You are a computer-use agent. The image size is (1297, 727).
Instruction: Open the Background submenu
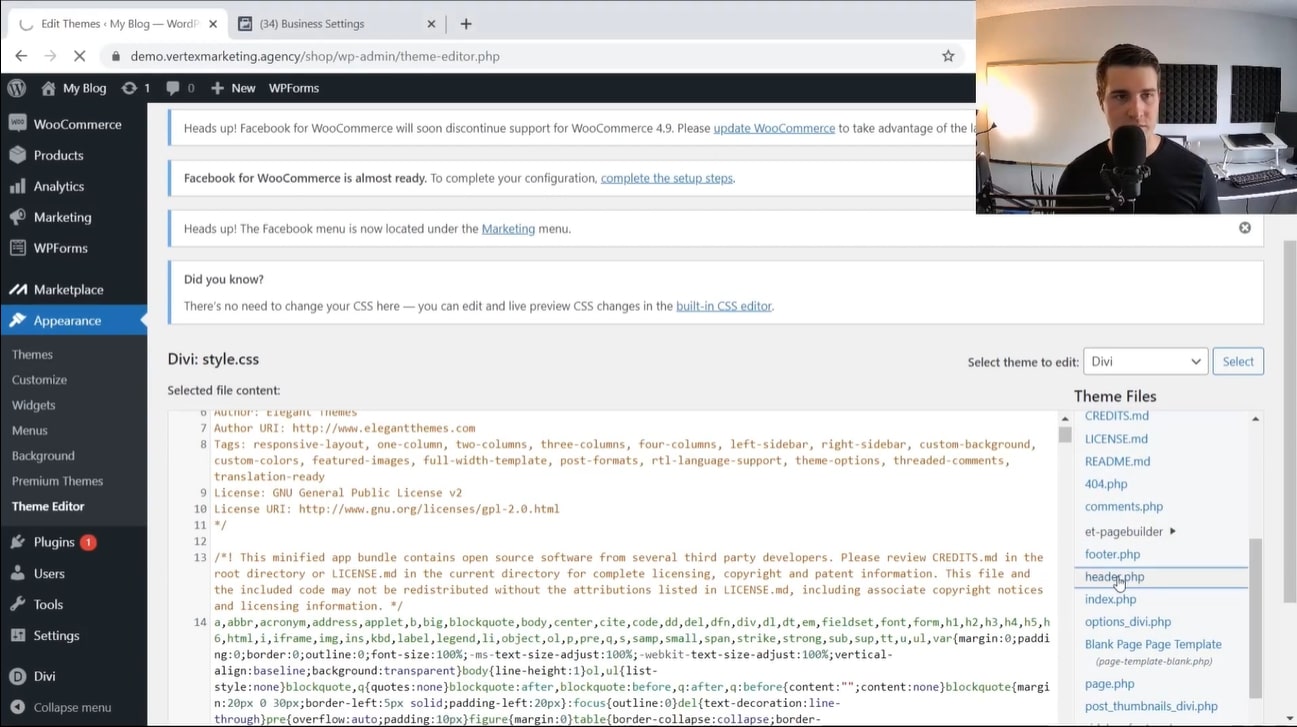coord(44,455)
